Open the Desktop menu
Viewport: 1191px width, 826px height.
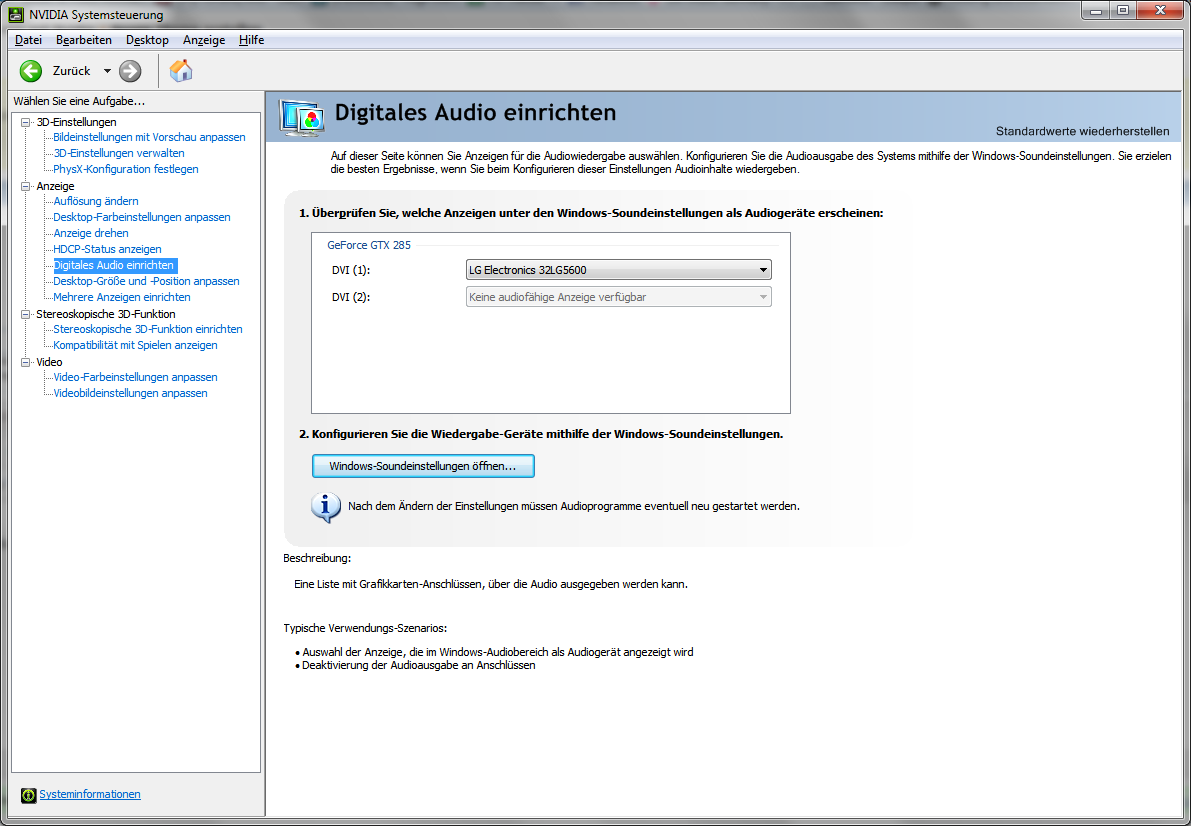click(147, 40)
